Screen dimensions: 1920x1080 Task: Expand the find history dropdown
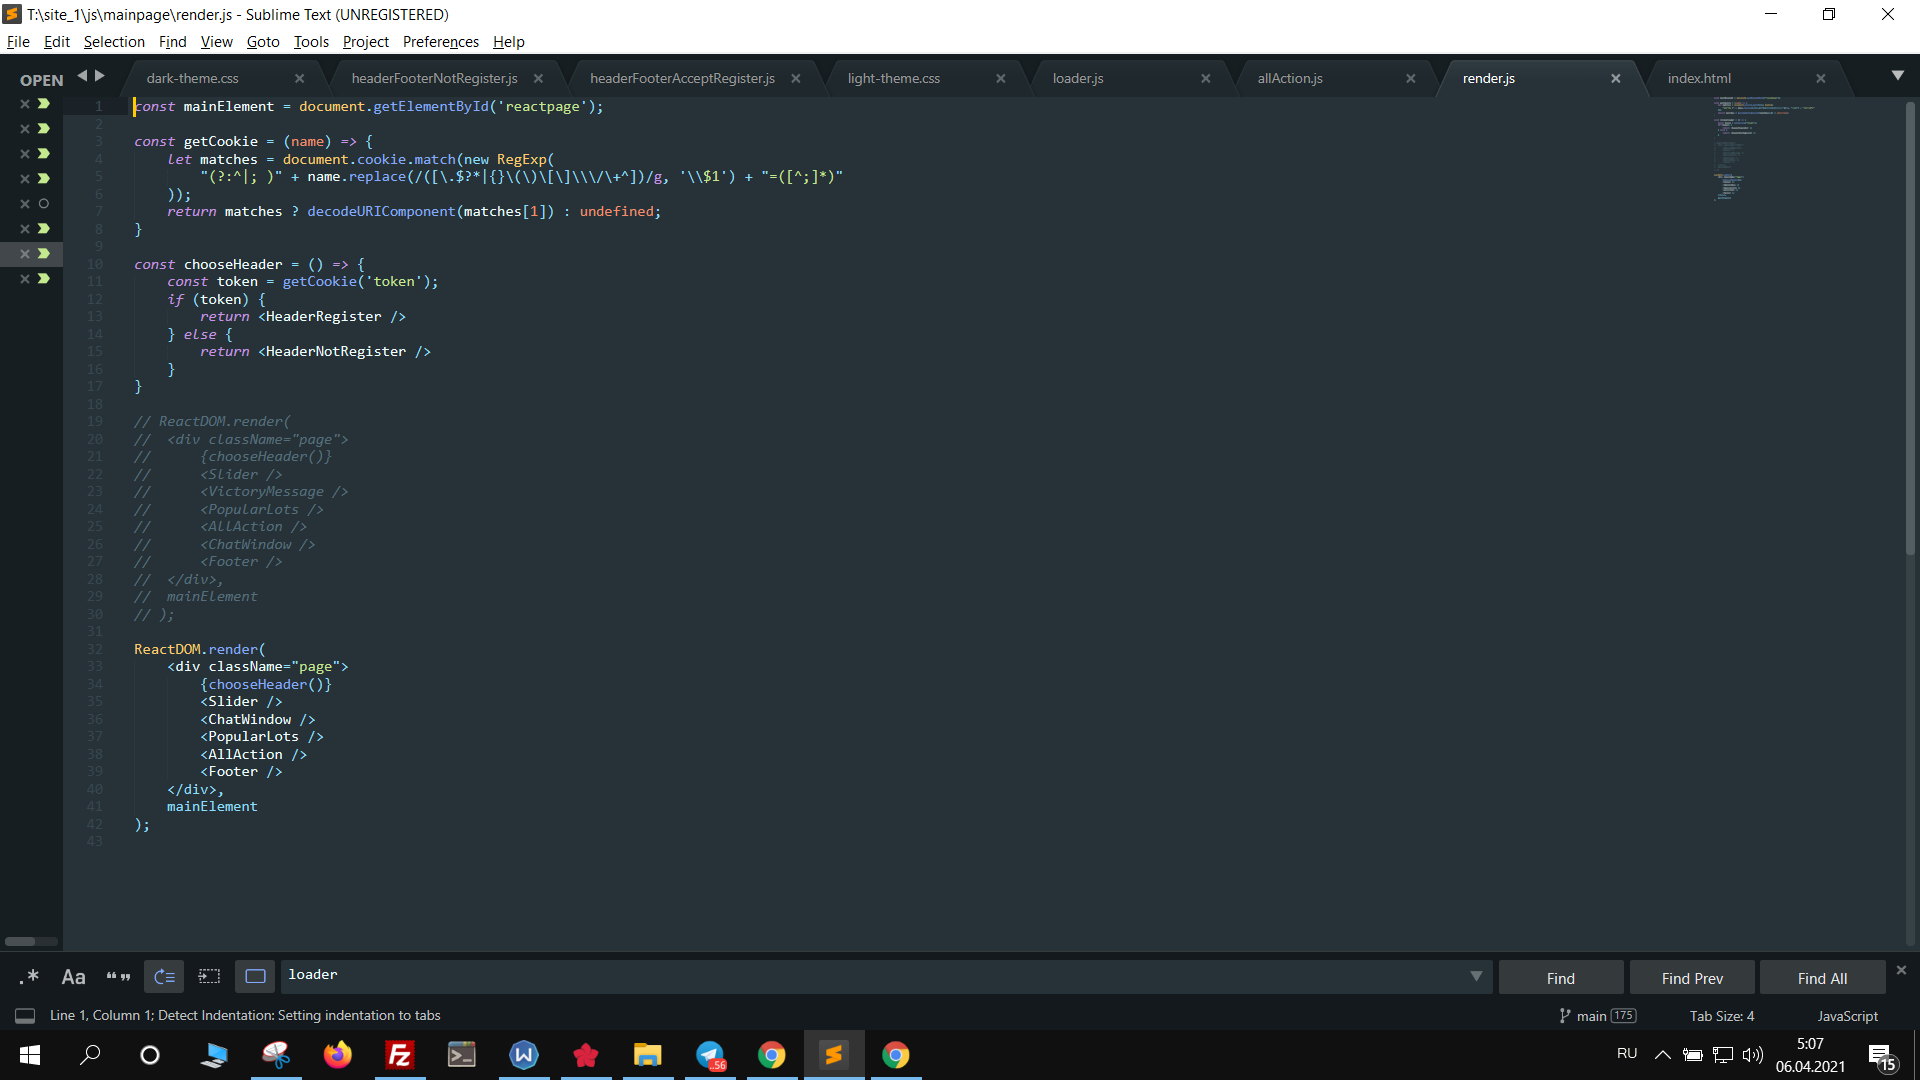(1476, 977)
